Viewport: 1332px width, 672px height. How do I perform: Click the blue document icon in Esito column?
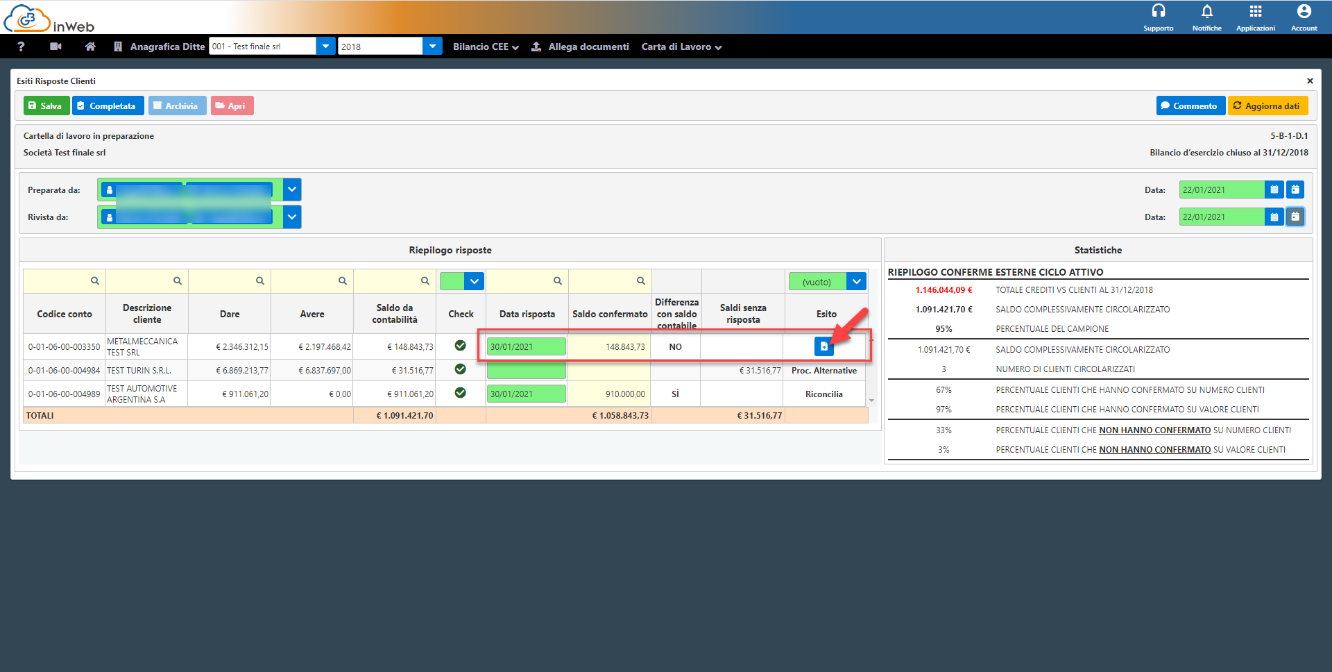point(824,346)
